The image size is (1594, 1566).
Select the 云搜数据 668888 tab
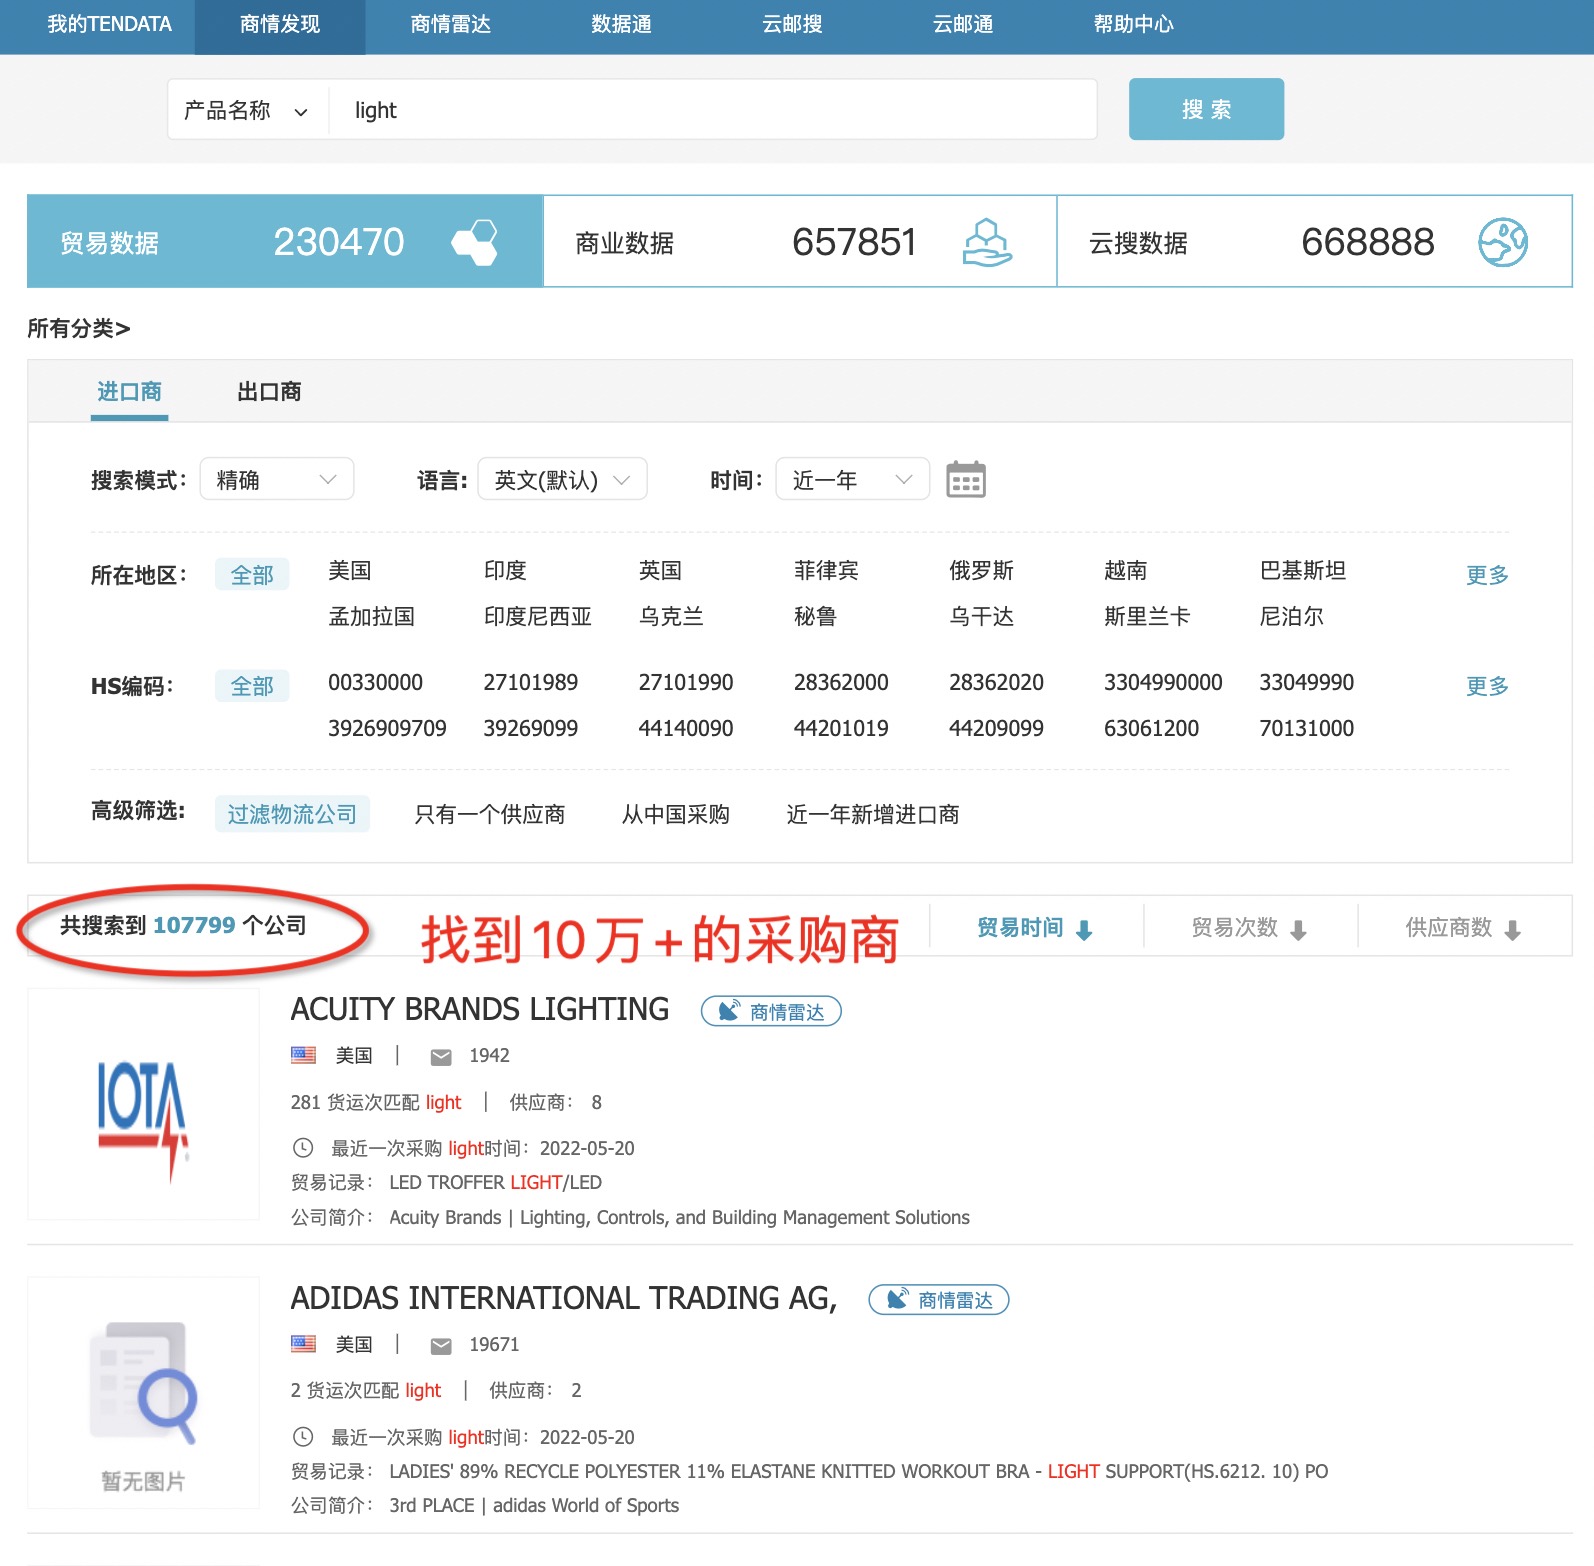click(x=1315, y=241)
